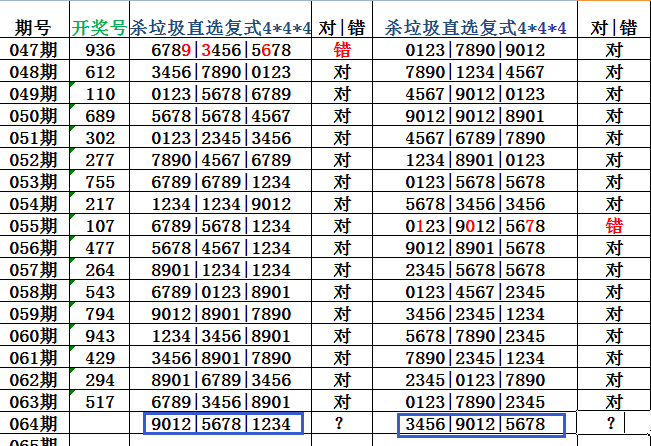The image size is (651, 446).
Task: Click draw number 302
Action: (x=100, y=138)
